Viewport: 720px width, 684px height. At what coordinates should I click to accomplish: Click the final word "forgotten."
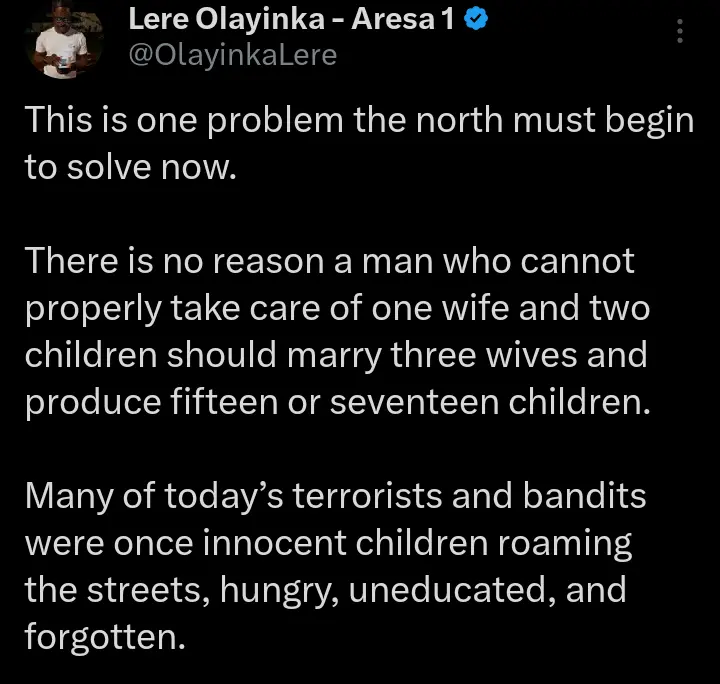[x=105, y=636]
